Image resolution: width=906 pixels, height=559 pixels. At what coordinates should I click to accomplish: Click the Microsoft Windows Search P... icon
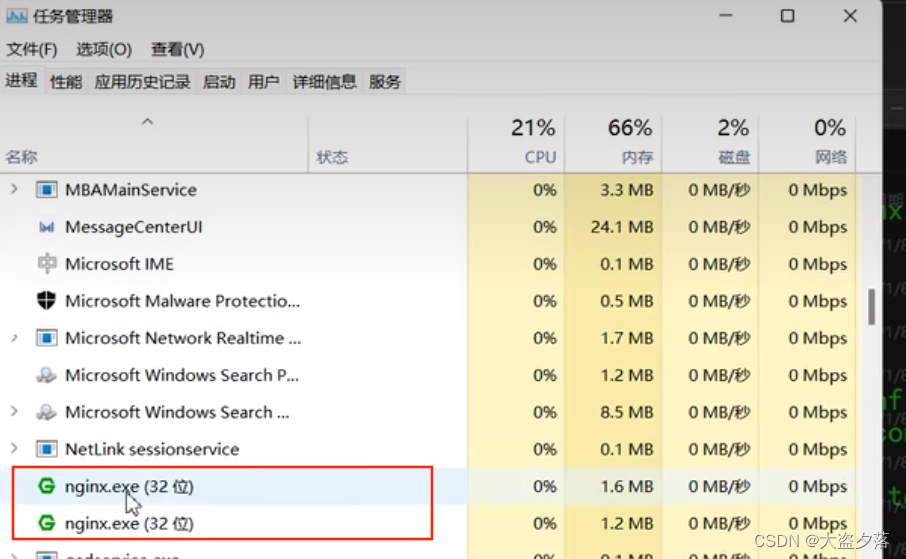coord(47,375)
